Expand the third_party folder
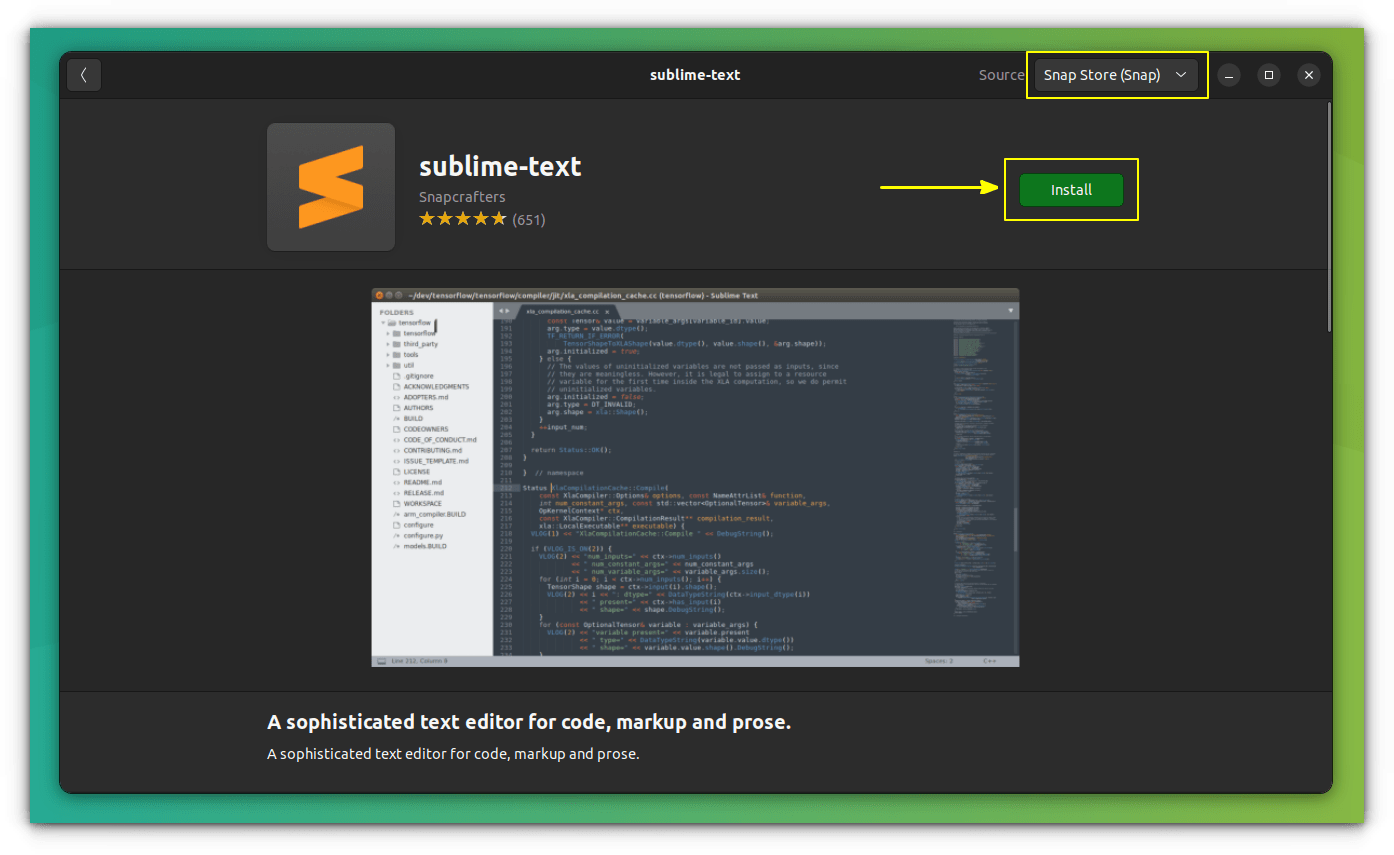Image resolution: width=1394 pixels, height=855 pixels. click(387, 344)
